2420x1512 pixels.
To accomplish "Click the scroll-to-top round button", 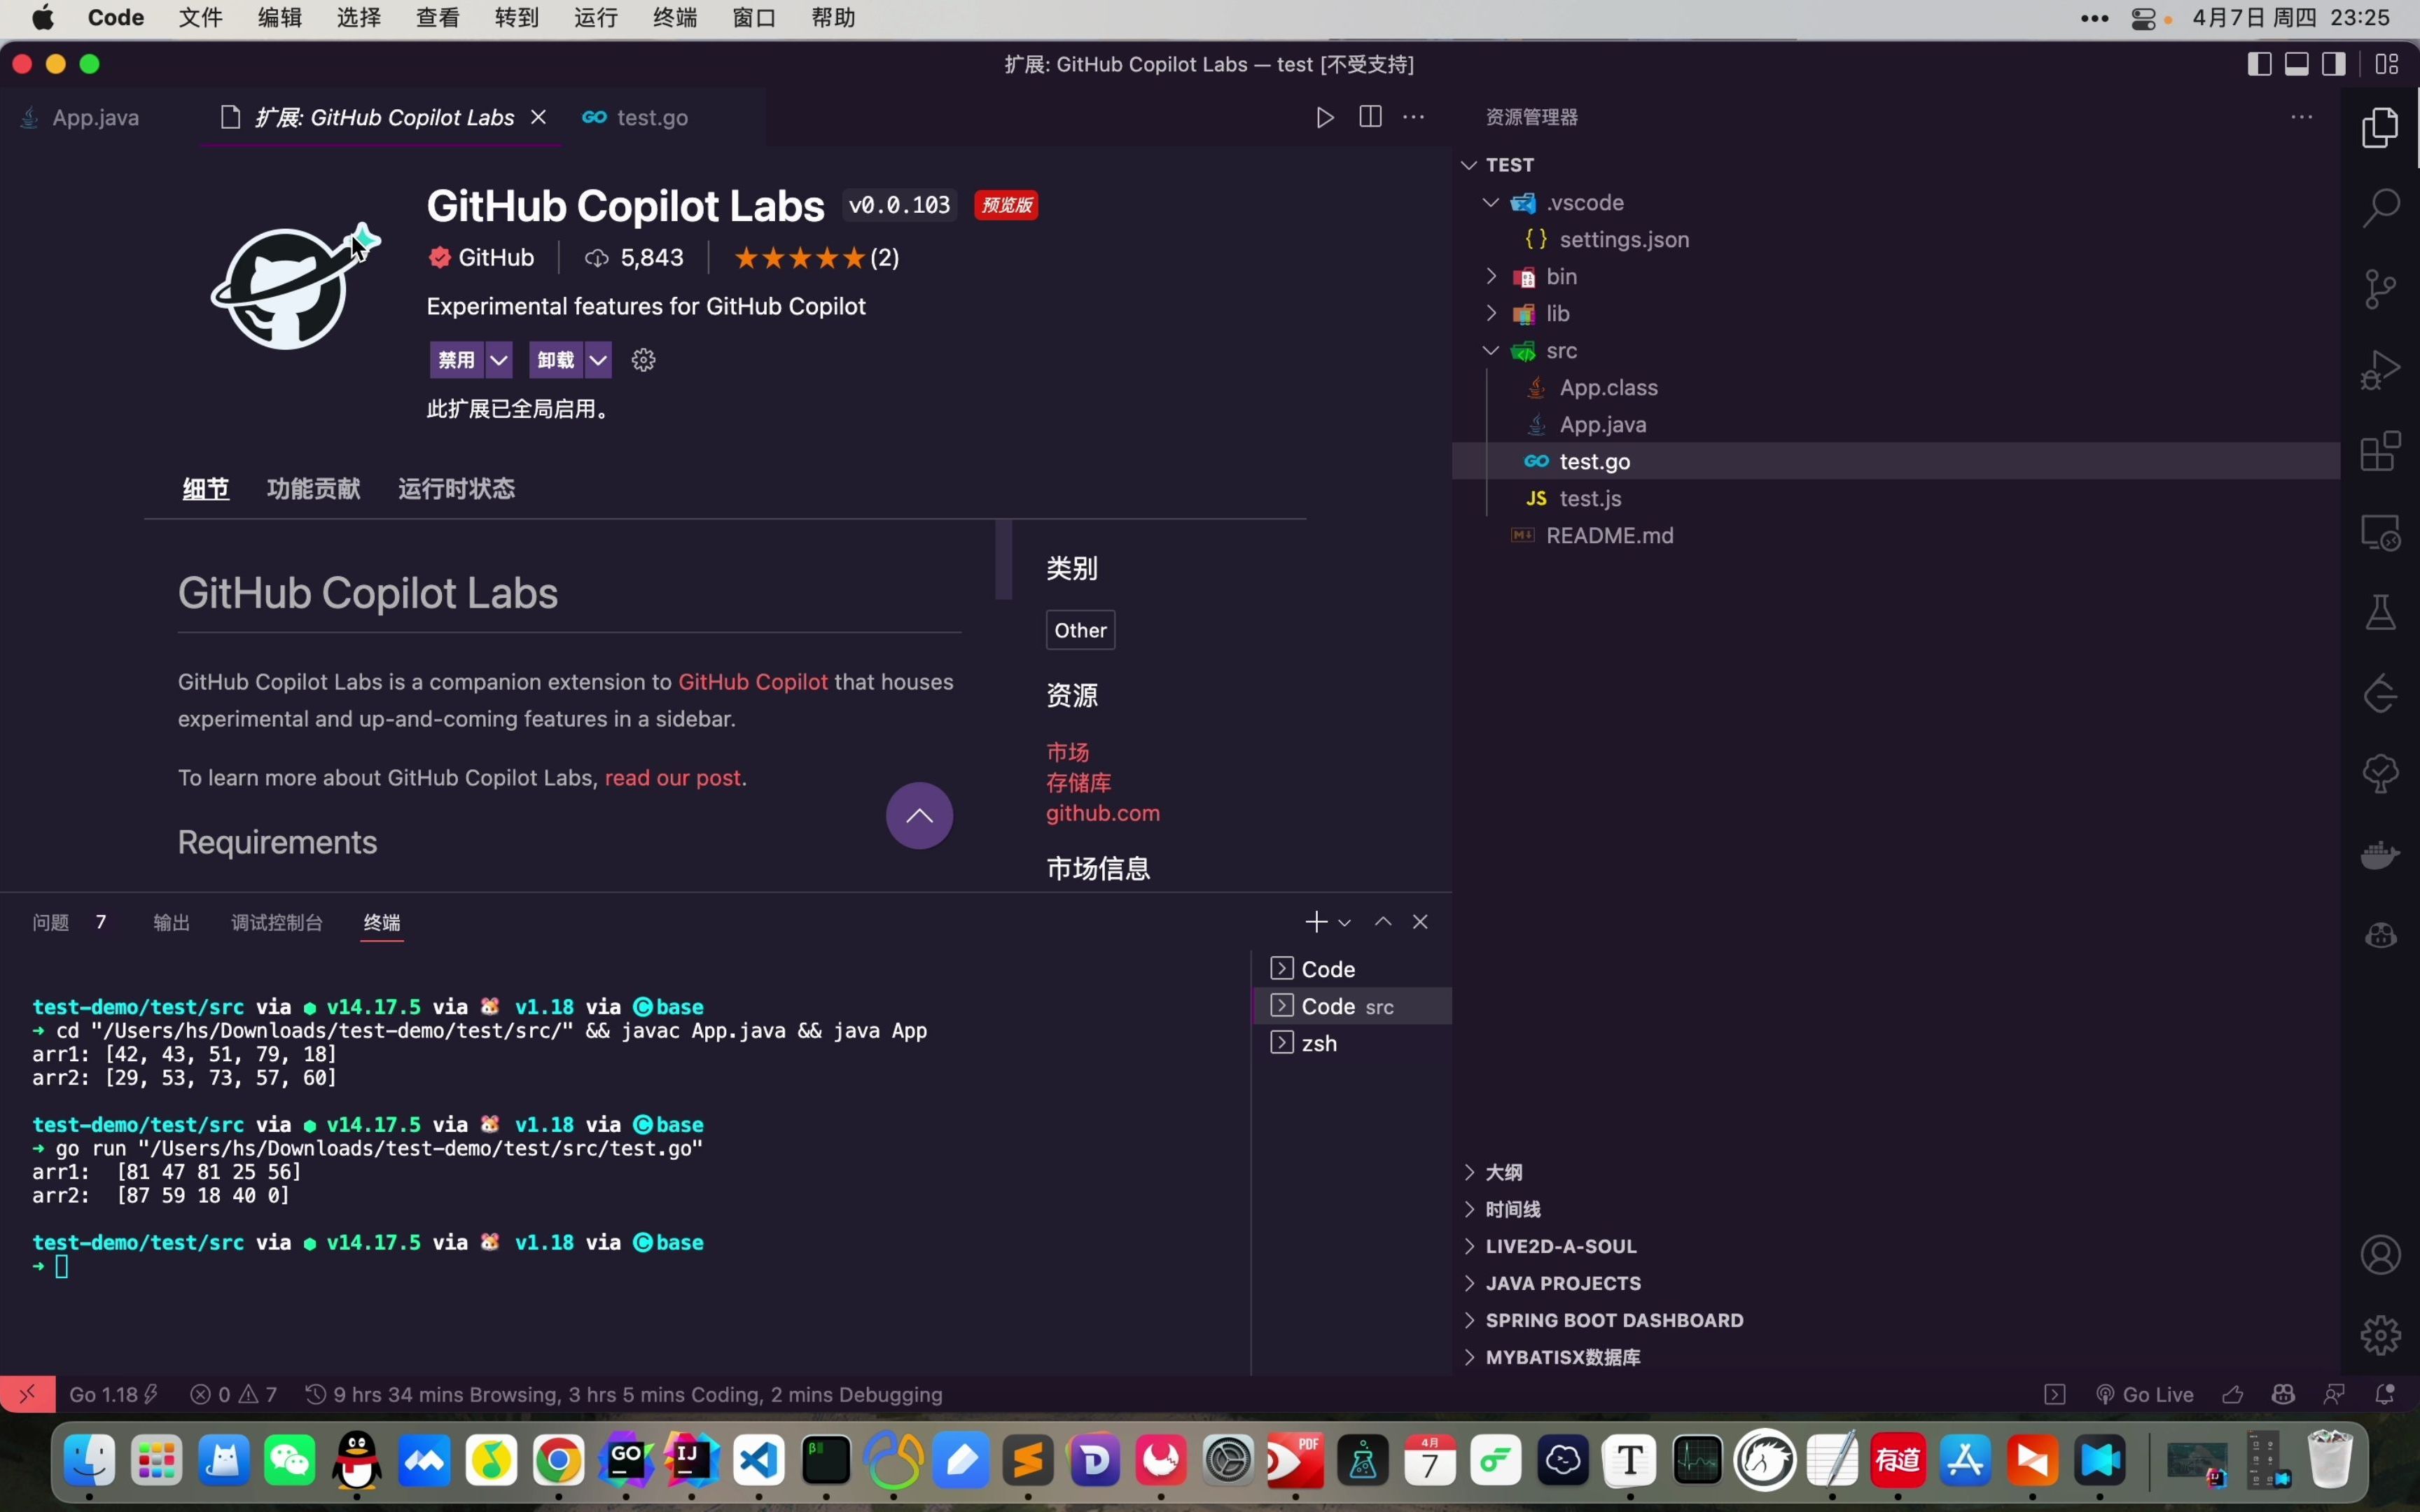I will pos(919,816).
